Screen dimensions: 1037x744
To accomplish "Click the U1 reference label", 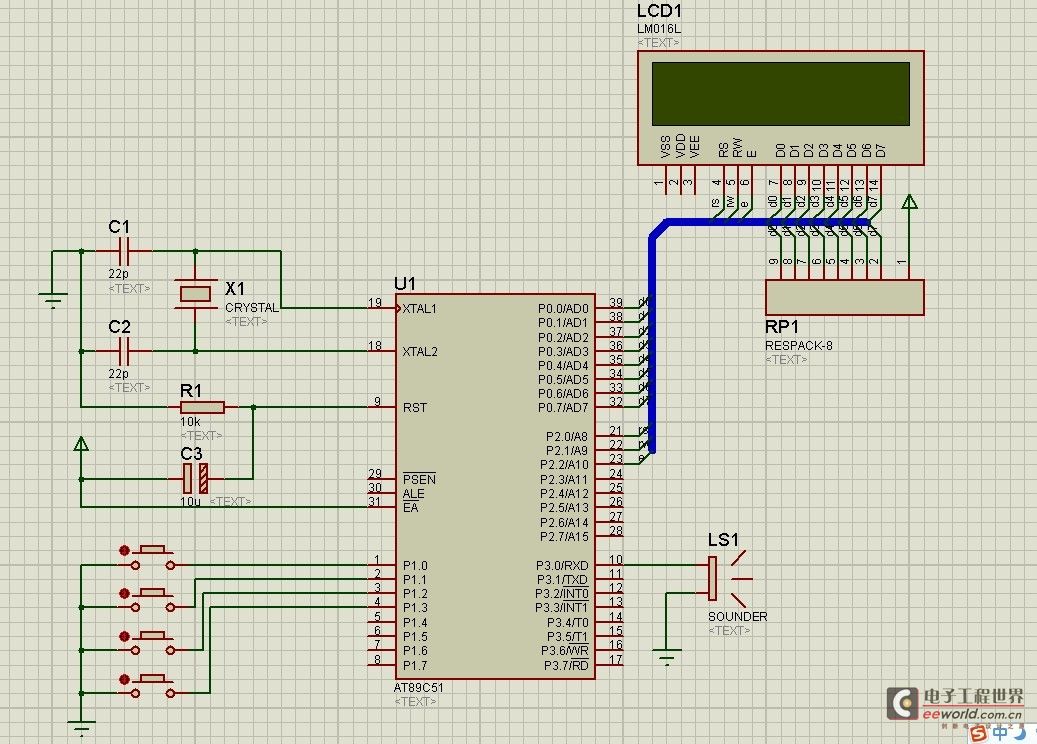I will point(405,284).
